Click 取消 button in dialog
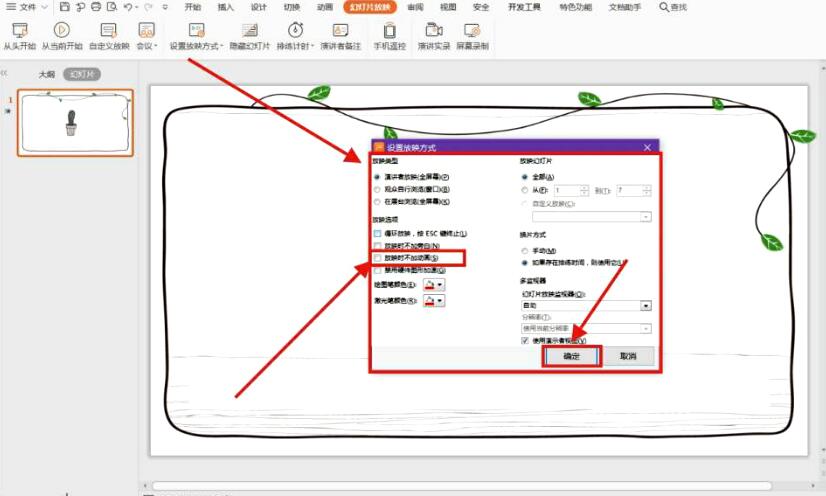Image resolution: width=826 pixels, height=496 pixels. (628, 356)
